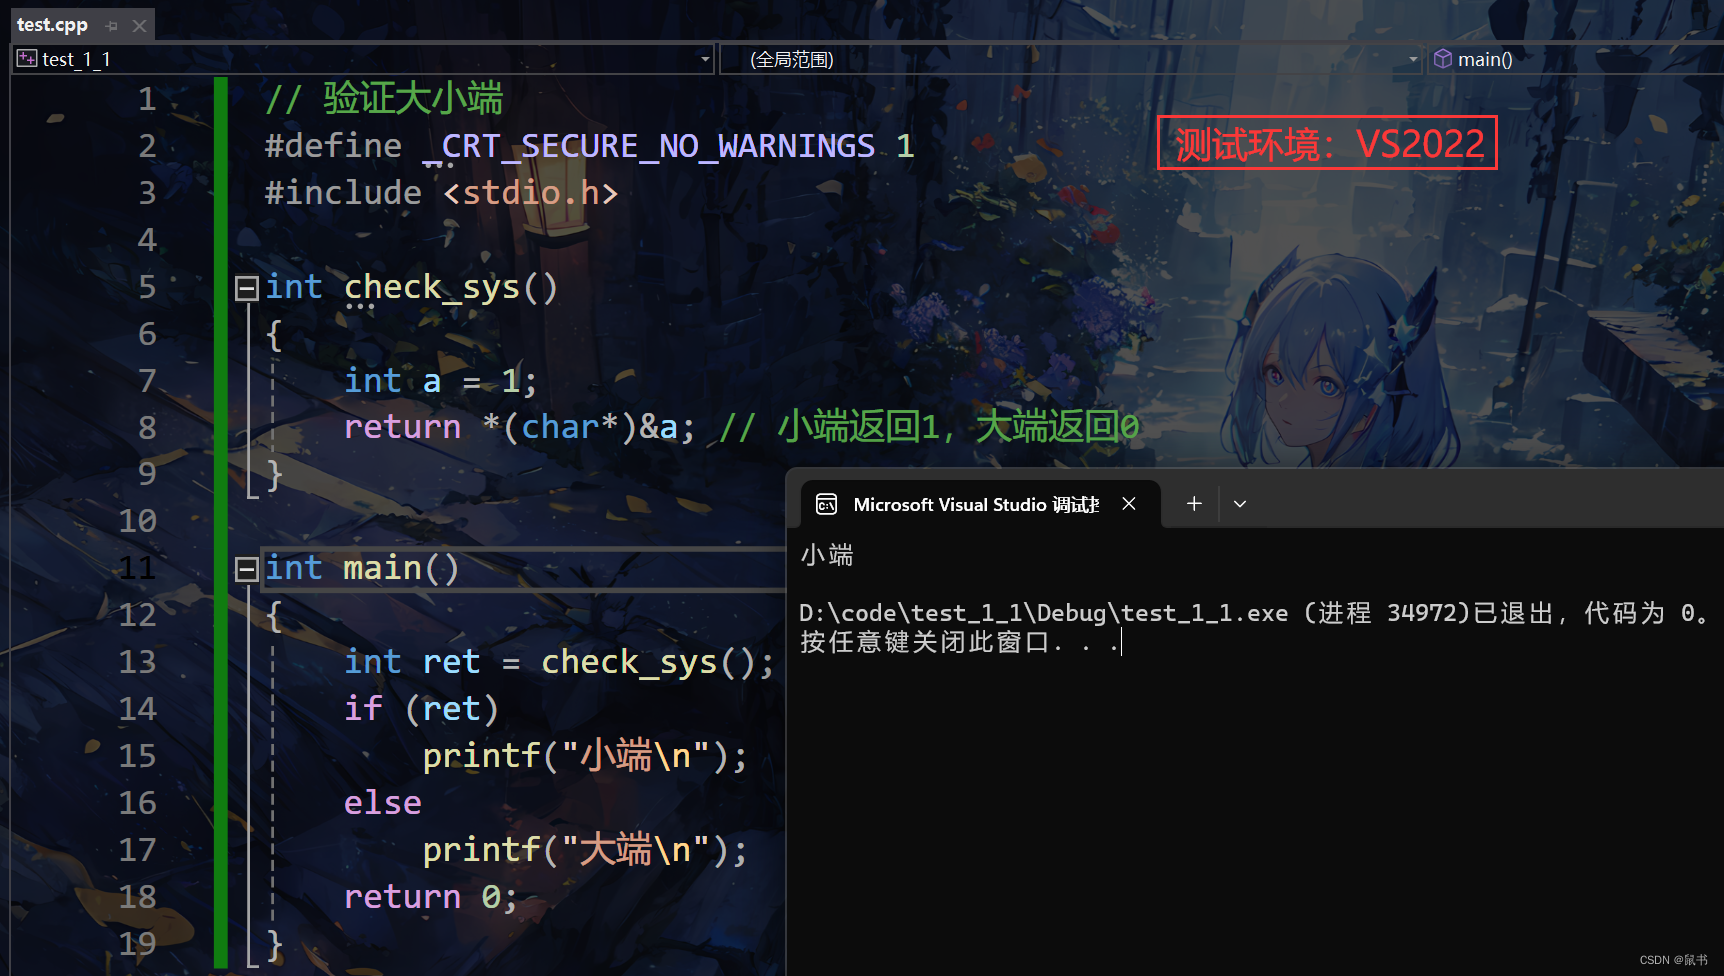
Task: Click the return *(char*)&a statement
Action: (x=520, y=428)
